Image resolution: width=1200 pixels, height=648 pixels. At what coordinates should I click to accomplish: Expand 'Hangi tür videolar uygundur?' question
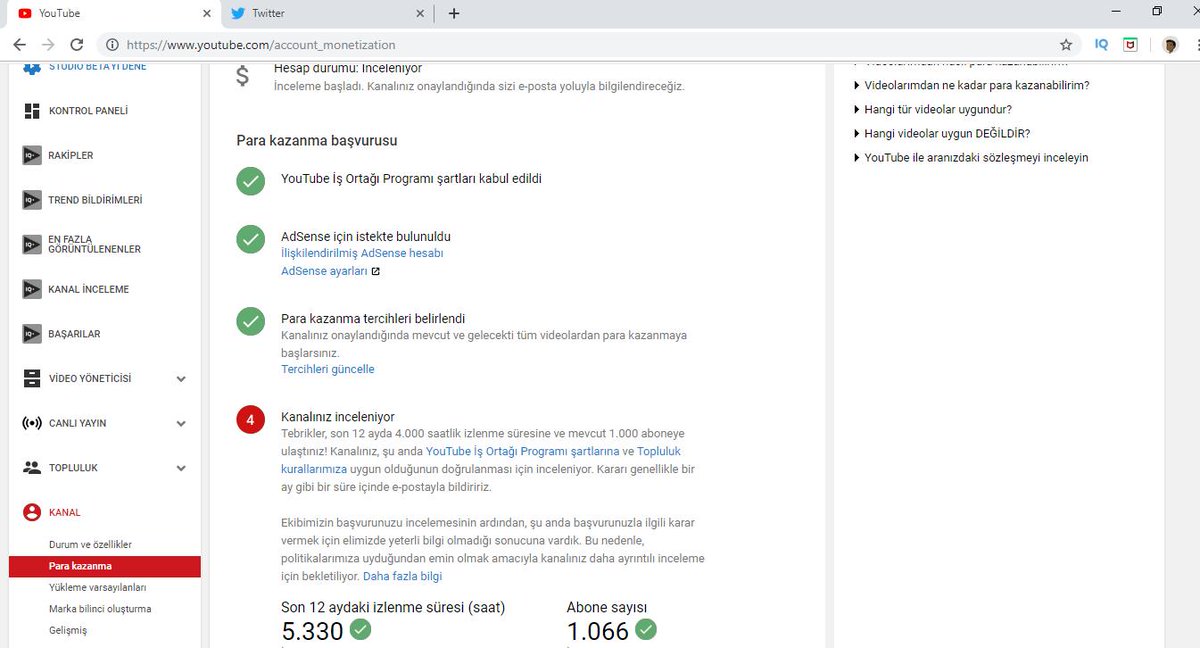click(x=932, y=109)
